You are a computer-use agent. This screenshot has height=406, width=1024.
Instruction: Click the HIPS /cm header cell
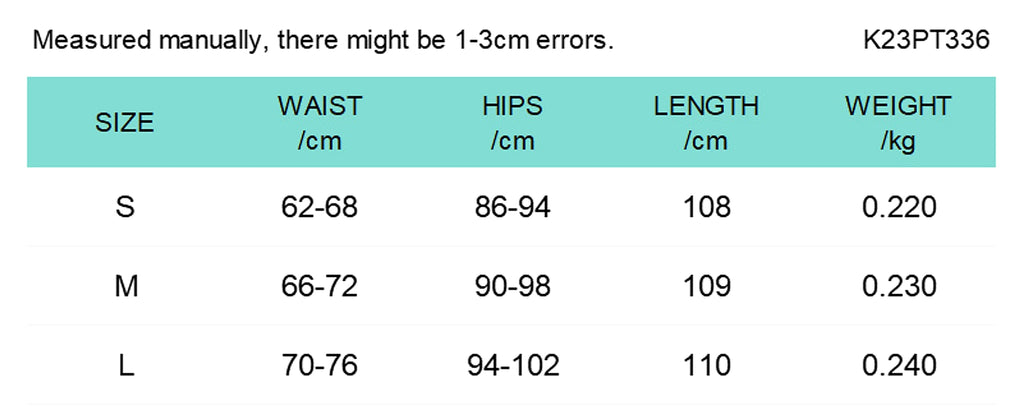click(x=513, y=123)
